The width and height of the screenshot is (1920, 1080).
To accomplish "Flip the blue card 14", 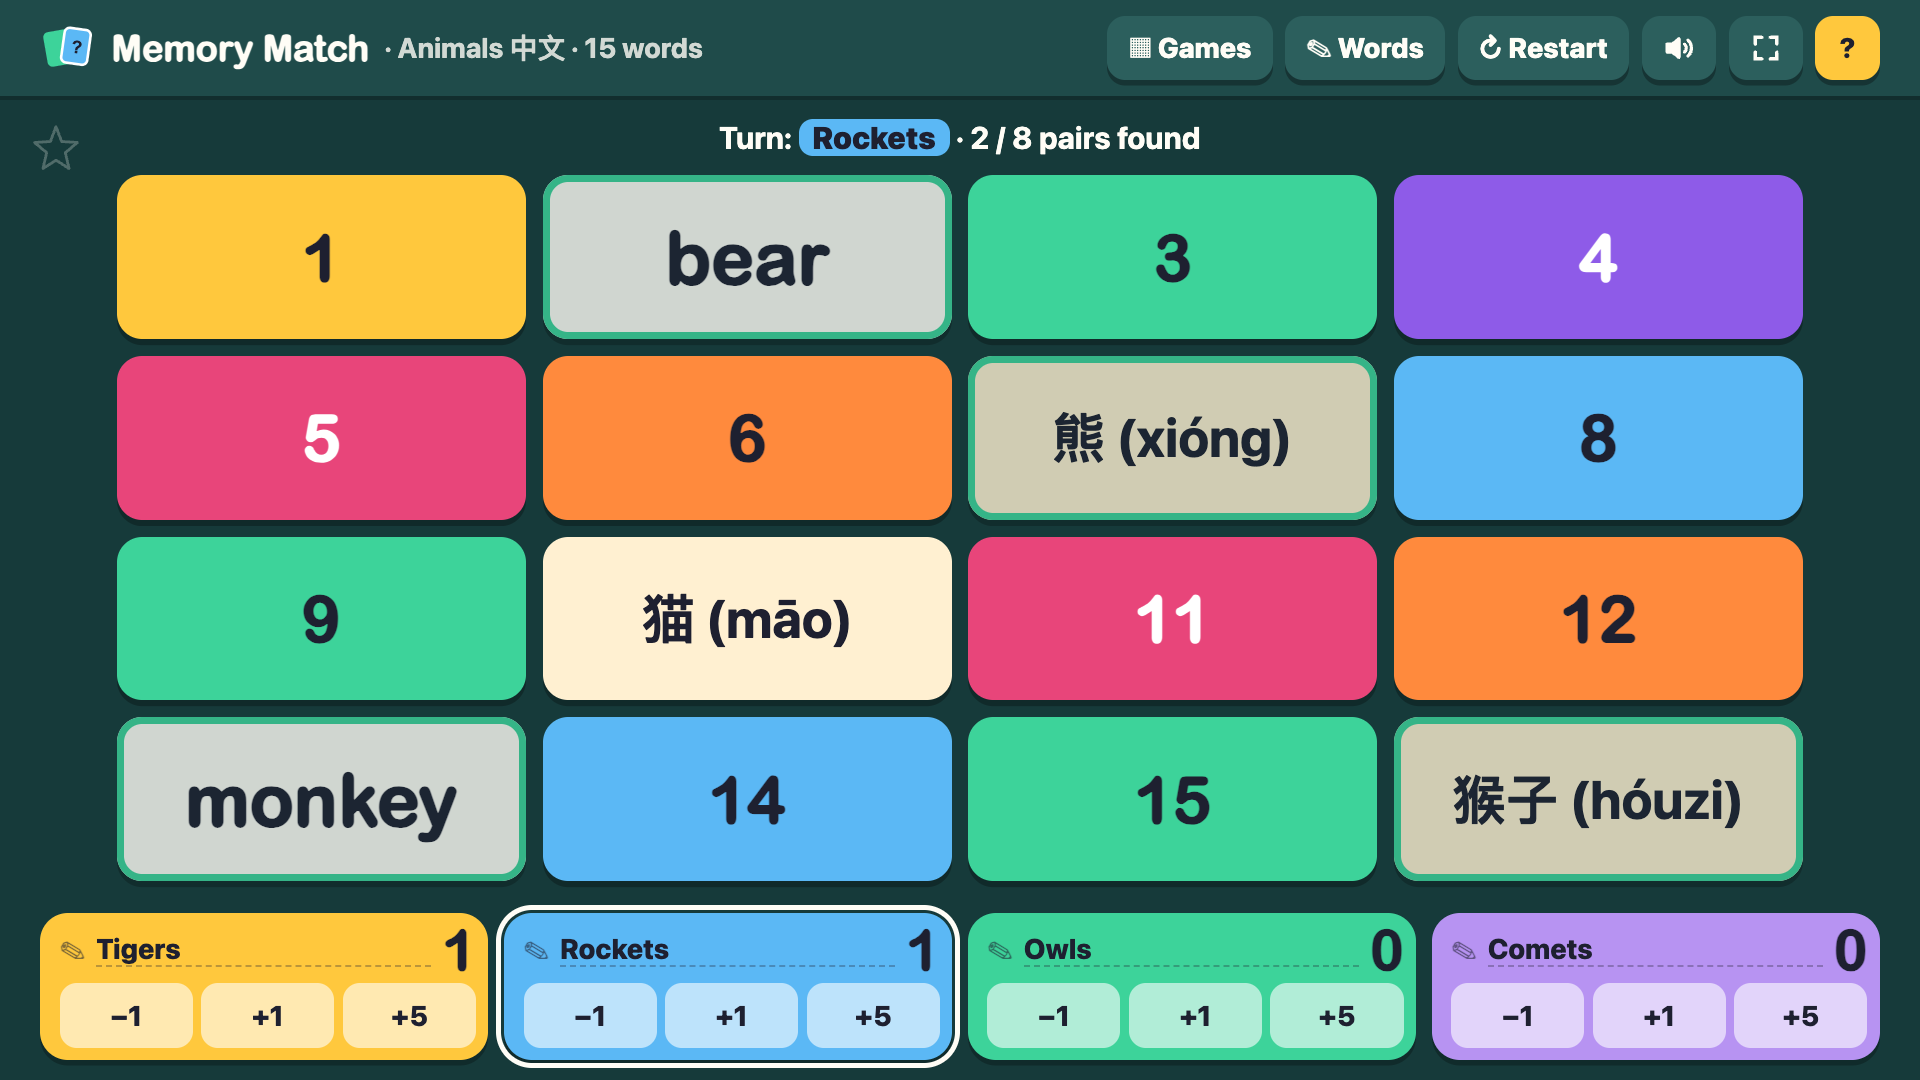I will 747,800.
